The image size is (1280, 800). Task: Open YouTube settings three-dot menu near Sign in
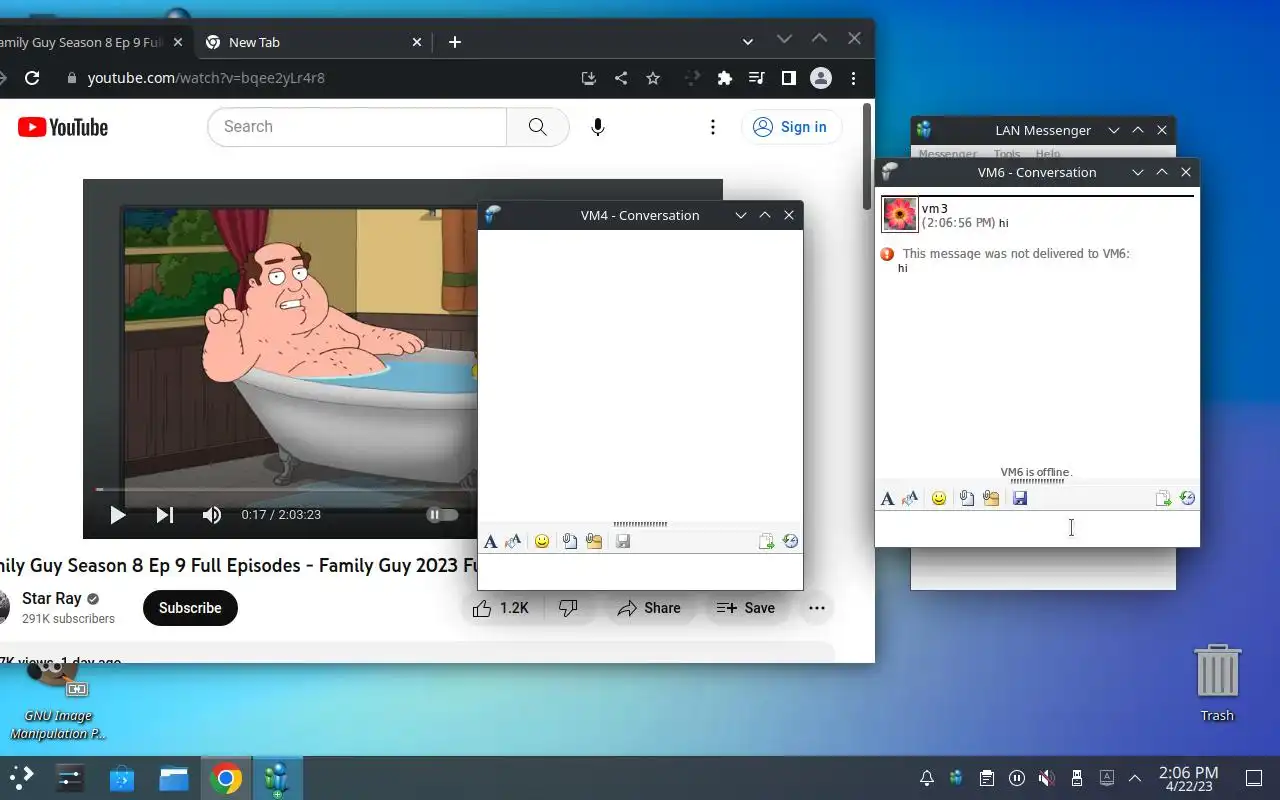click(x=712, y=127)
